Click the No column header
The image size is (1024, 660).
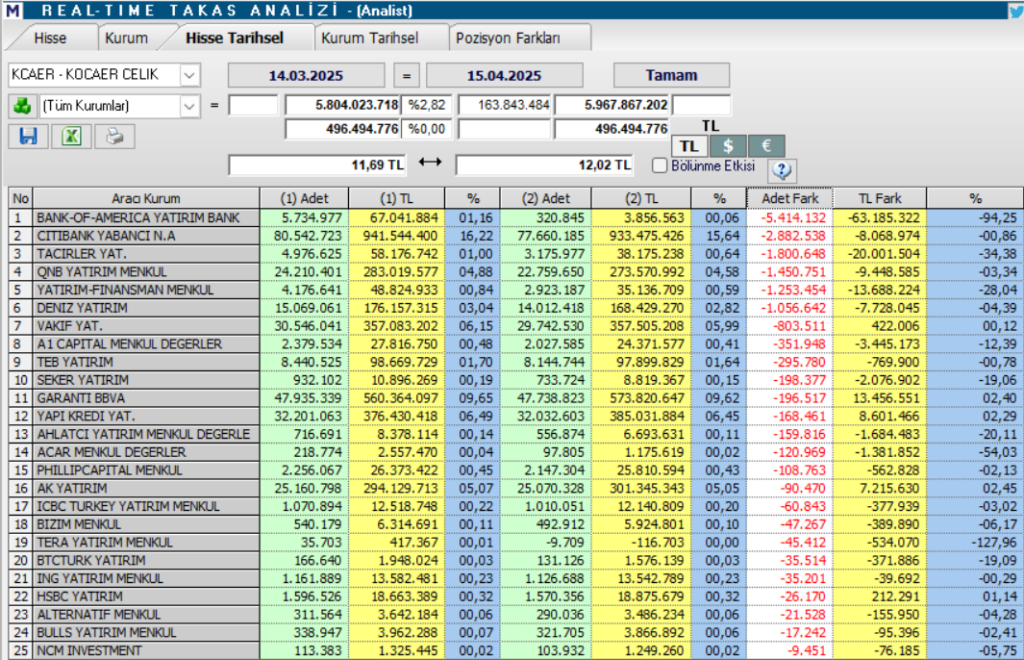click(21, 198)
